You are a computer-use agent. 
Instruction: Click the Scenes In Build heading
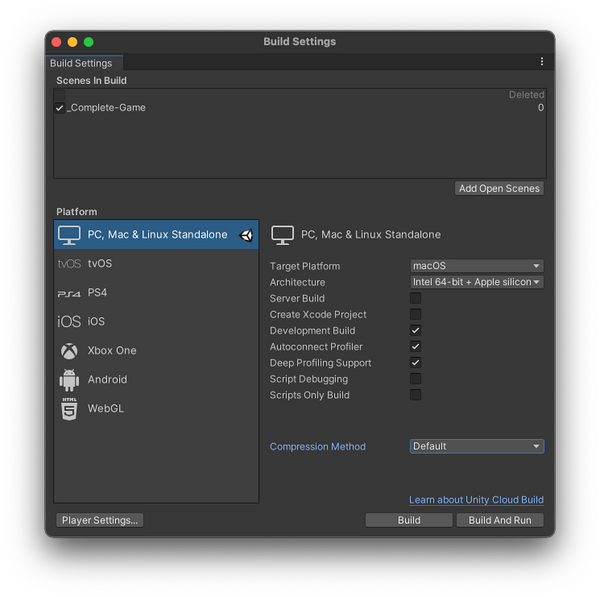point(91,81)
